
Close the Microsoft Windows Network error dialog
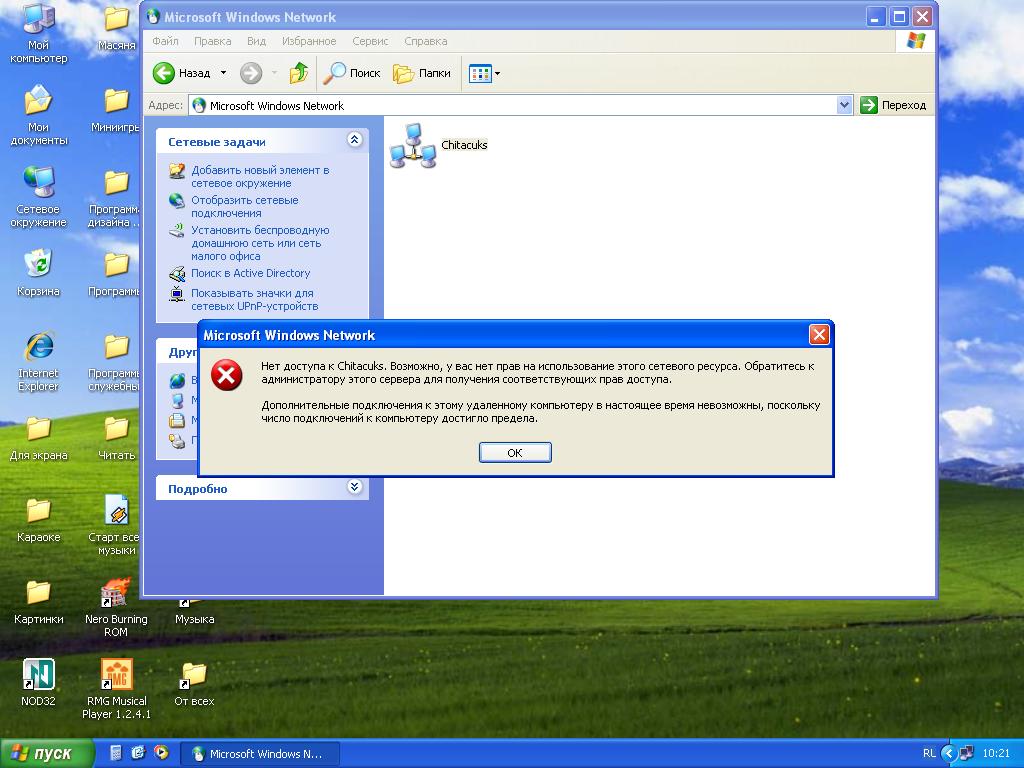click(819, 335)
